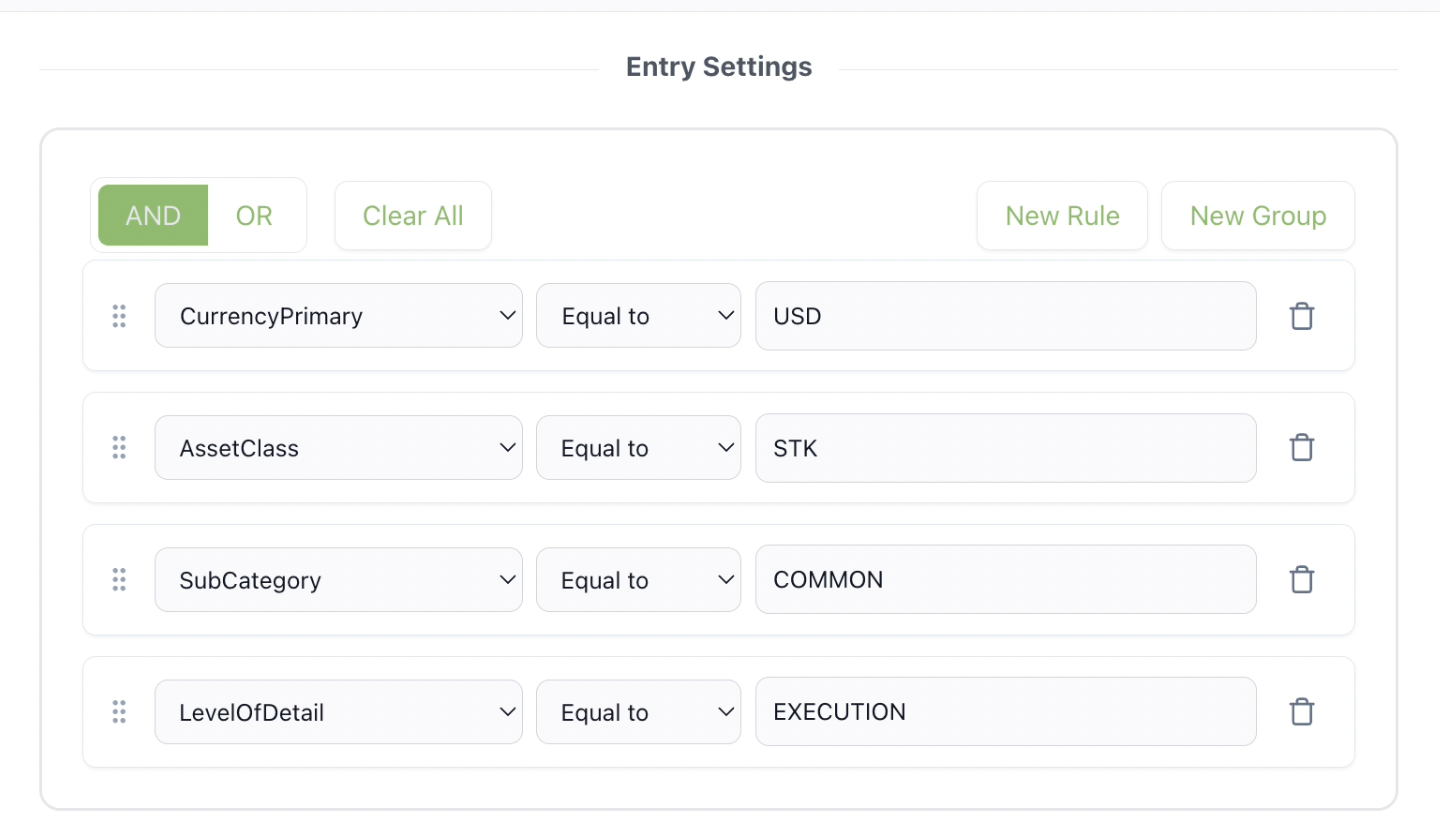Grab the drag handle on the LevelOfDetail rule
The image size is (1440, 830).
119,711
